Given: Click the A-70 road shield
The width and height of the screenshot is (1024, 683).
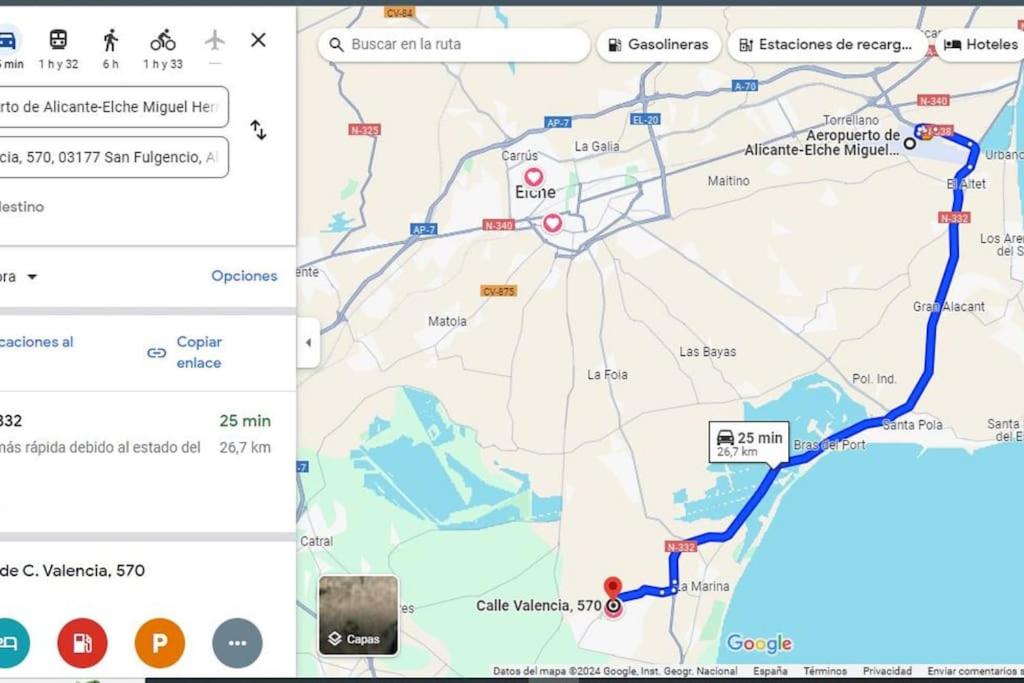Looking at the screenshot, I should (744, 86).
